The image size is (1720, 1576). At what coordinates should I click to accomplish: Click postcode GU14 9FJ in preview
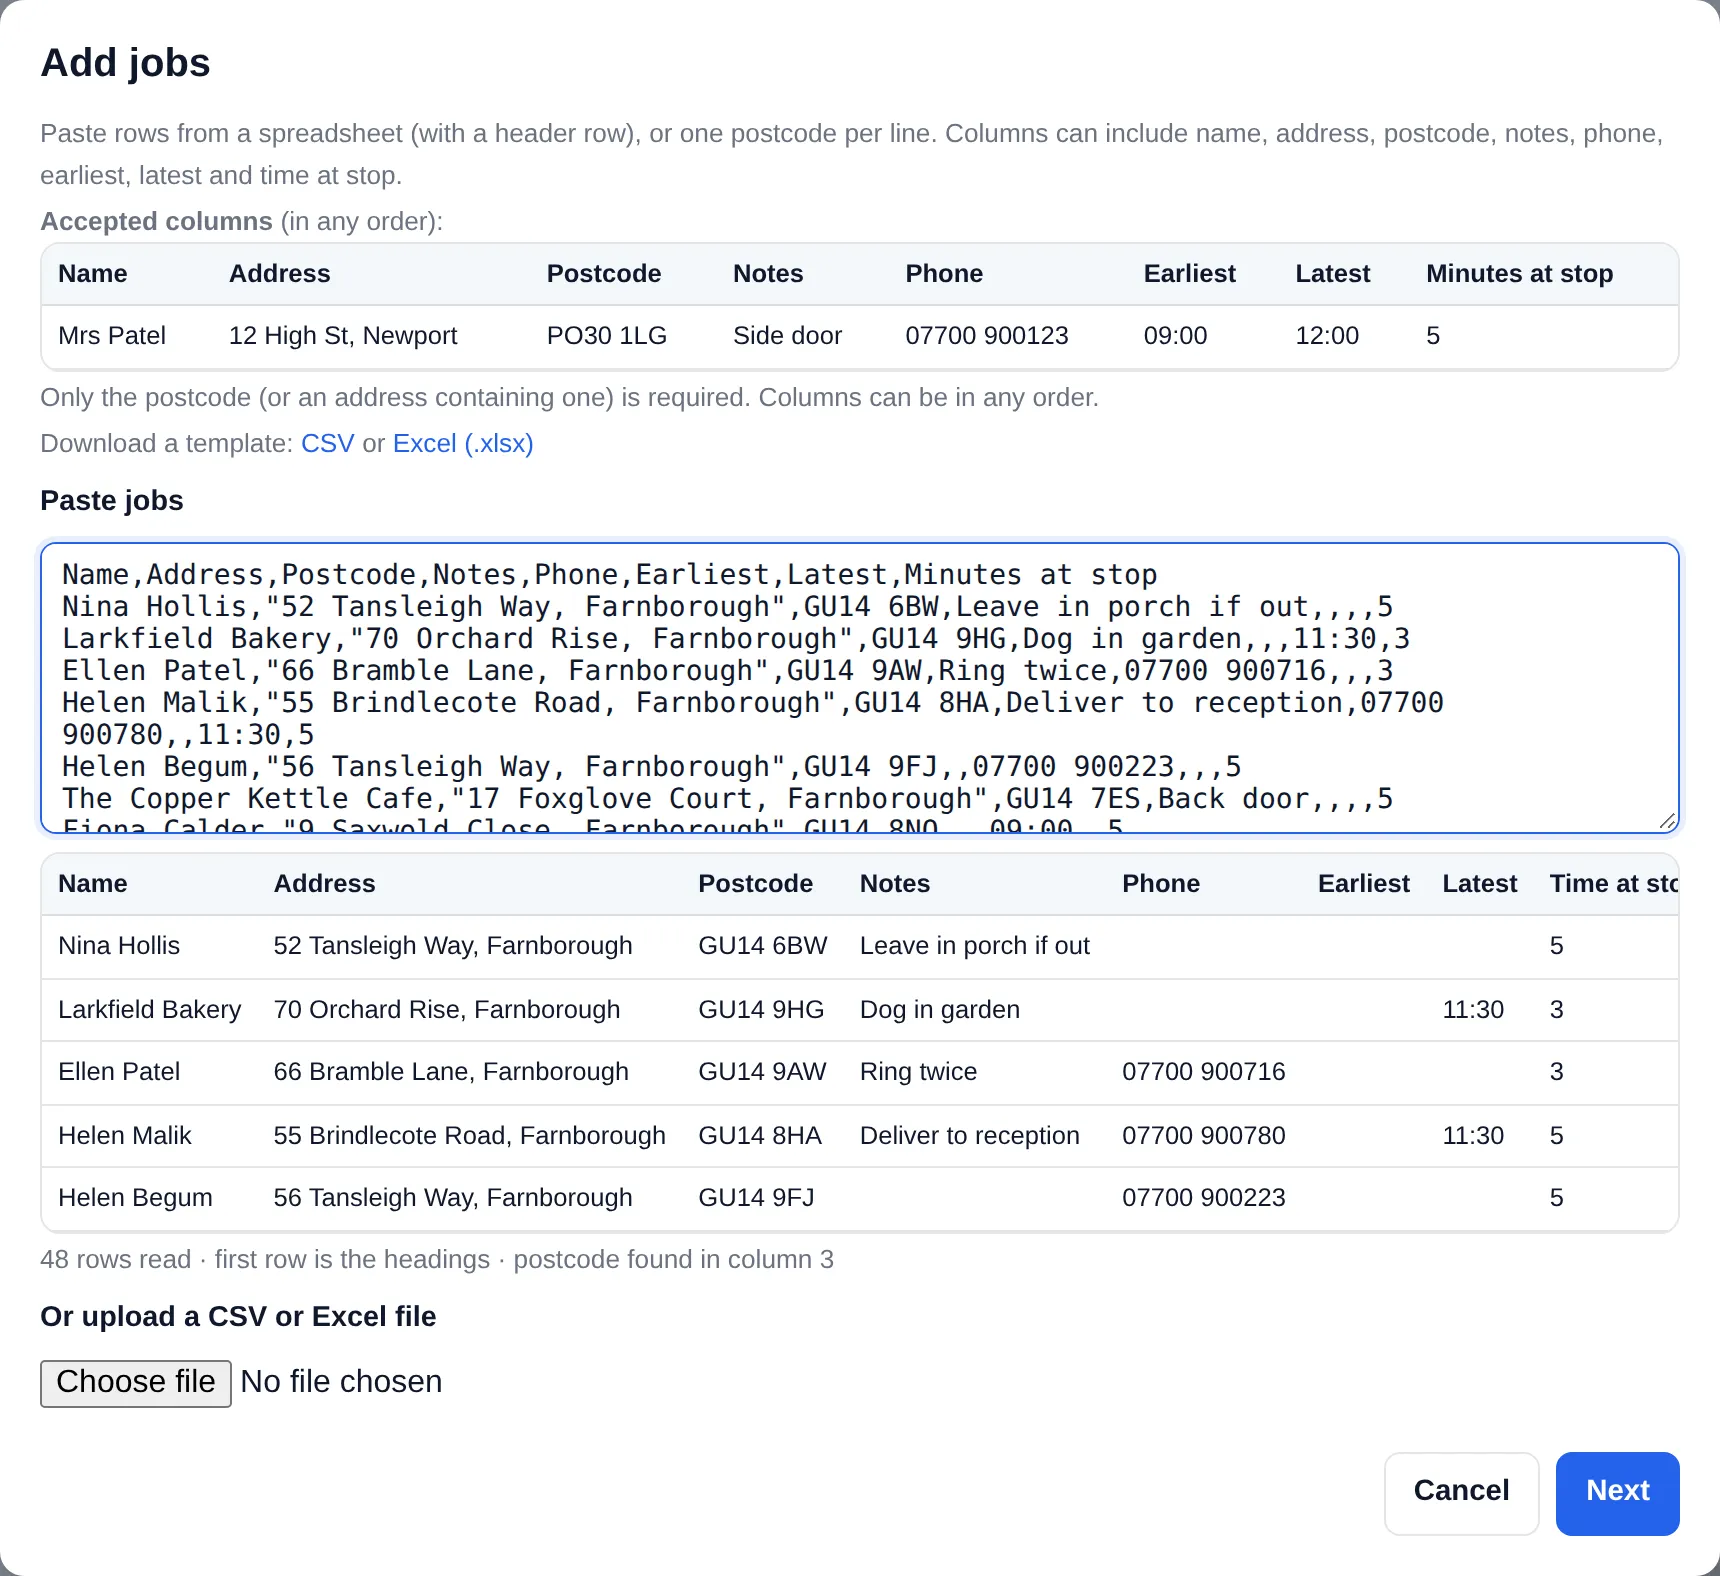(756, 1198)
